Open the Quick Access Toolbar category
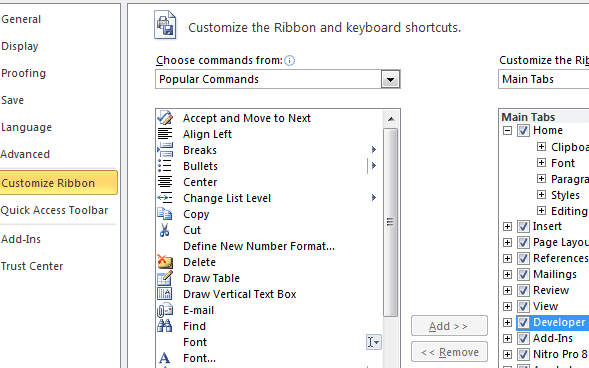Image resolution: width=589 pixels, height=368 pixels. pos(54,210)
